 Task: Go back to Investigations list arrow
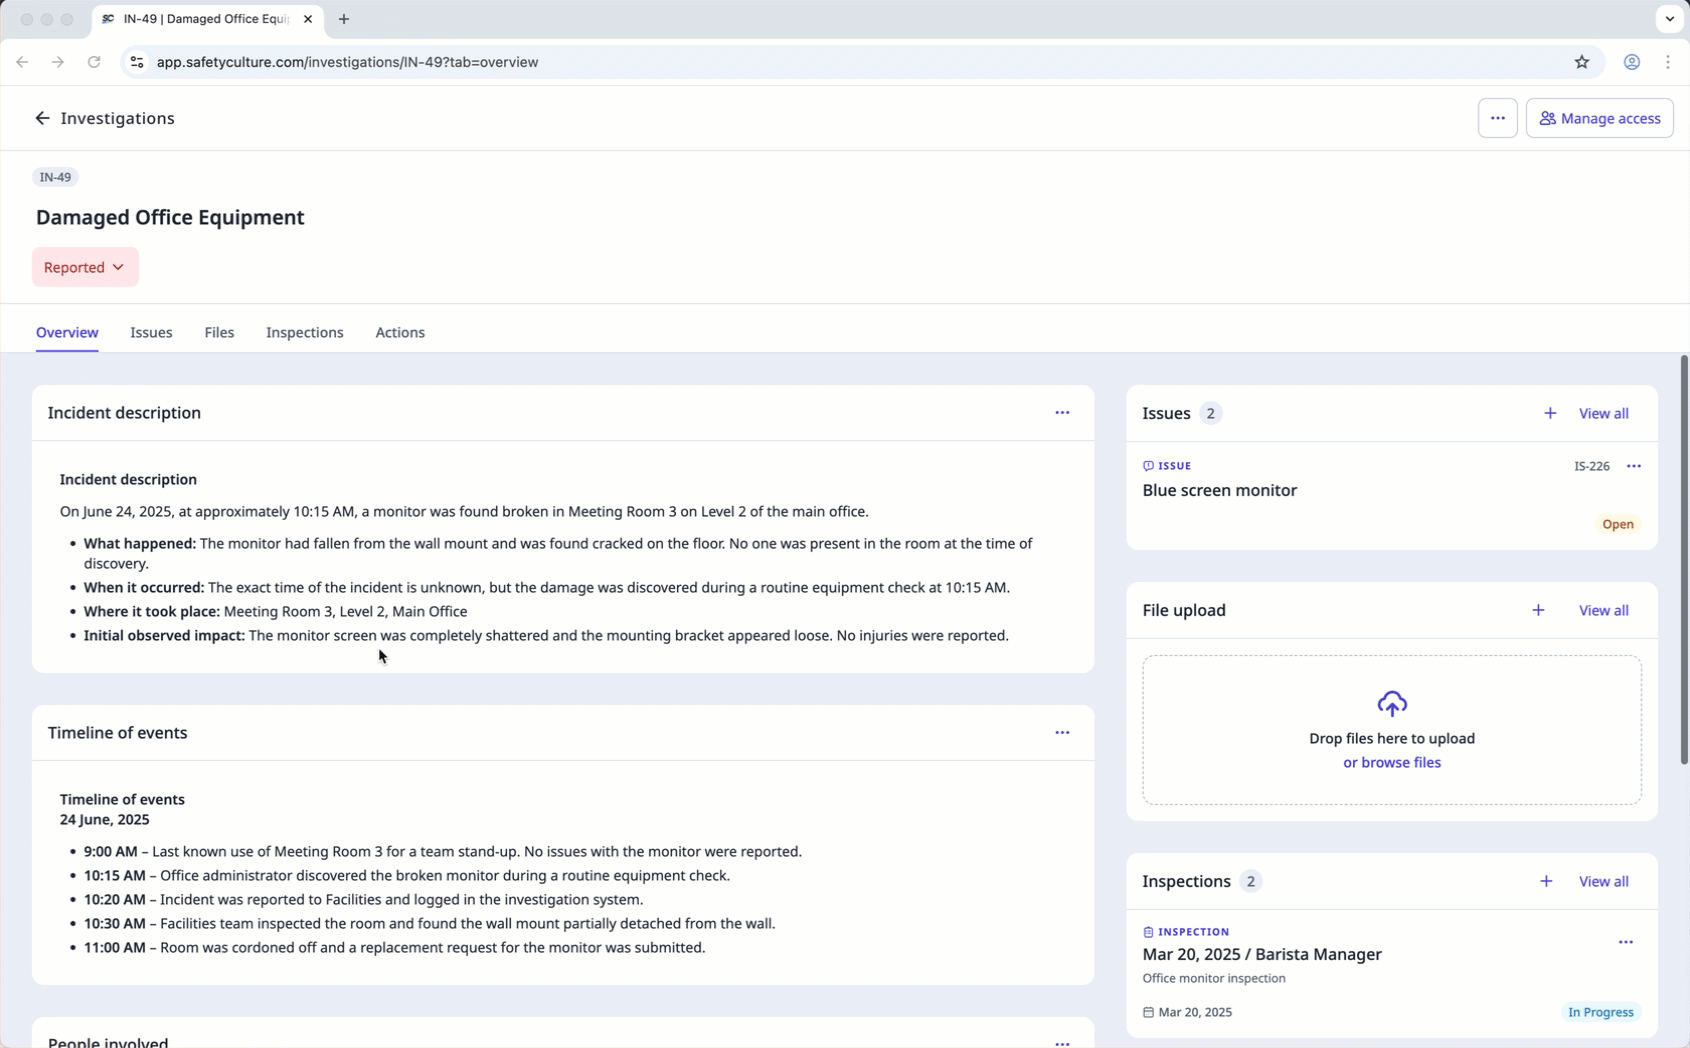[x=42, y=118]
